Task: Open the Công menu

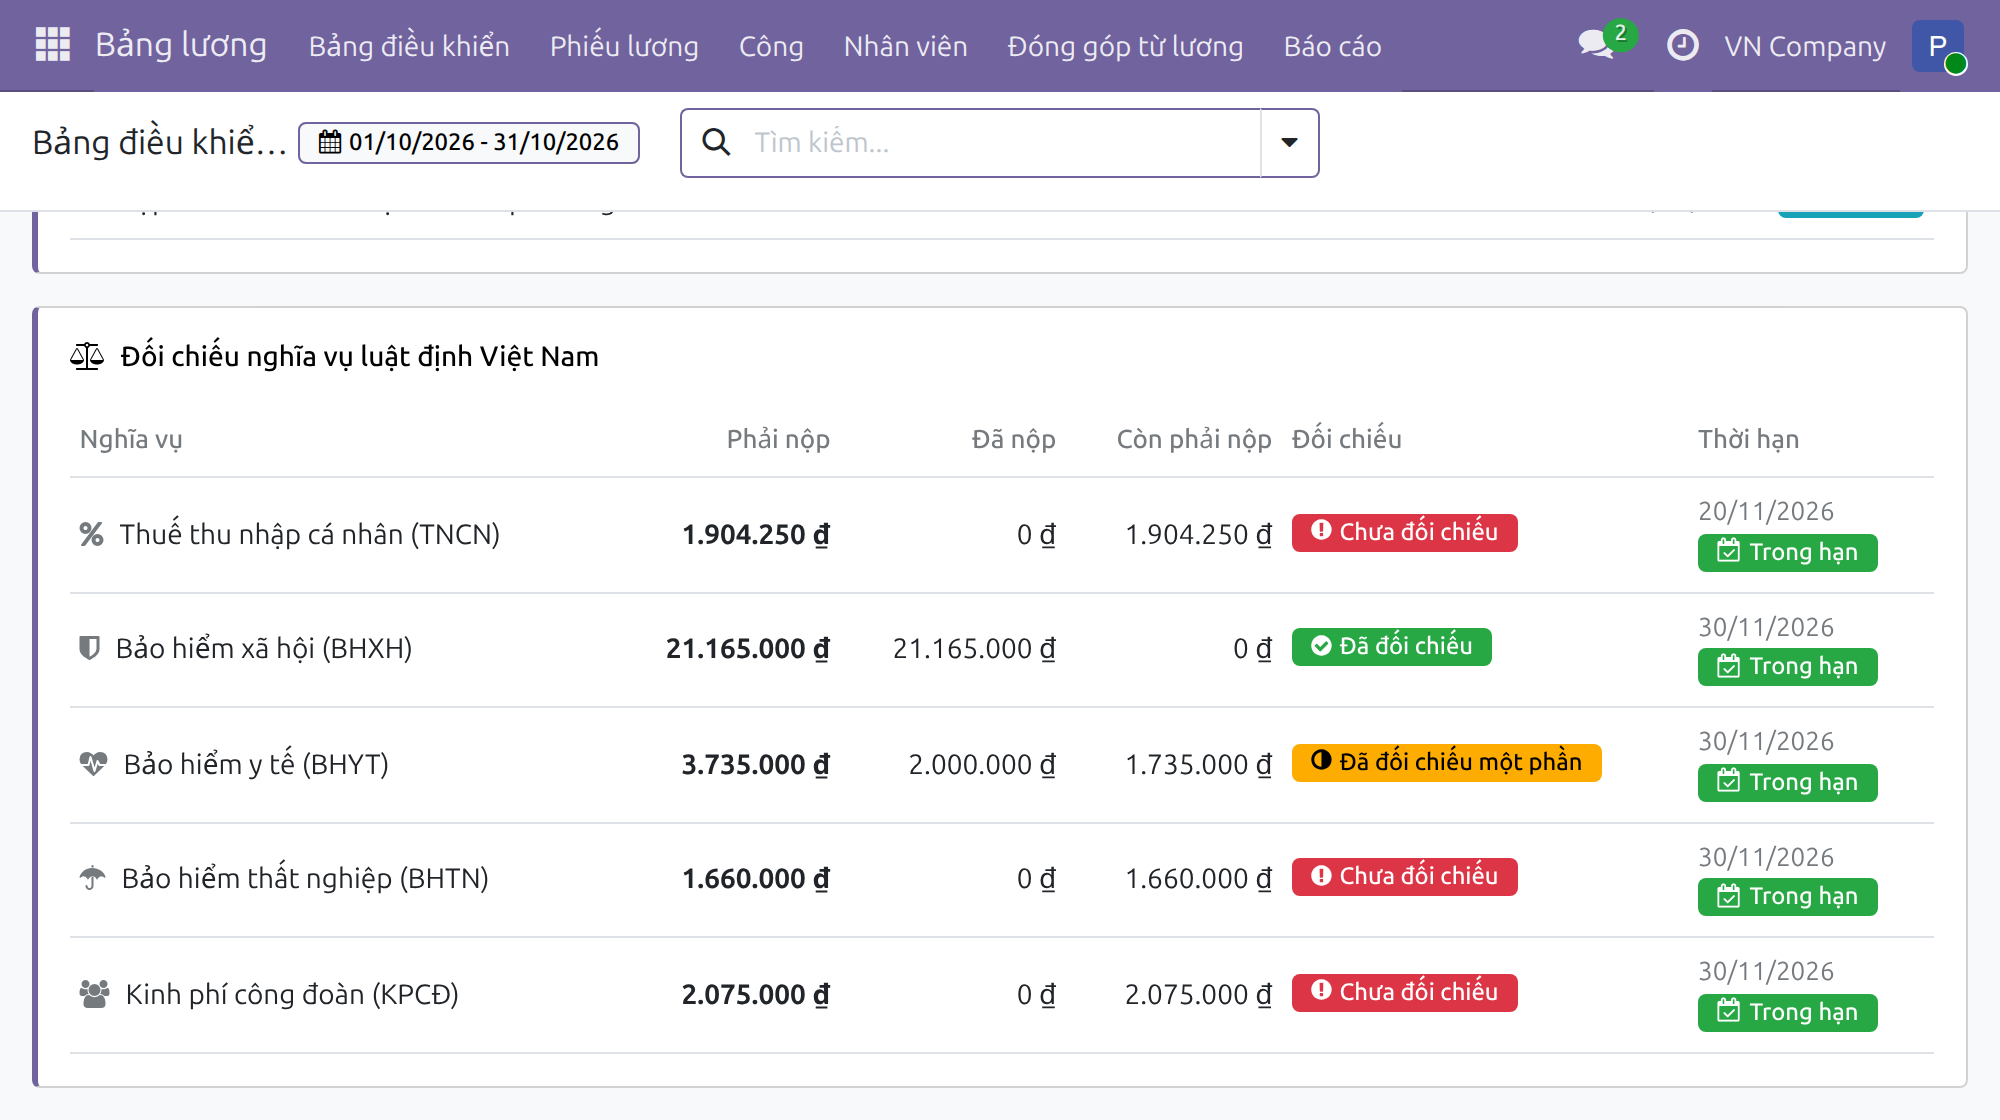Action: [x=771, y=46]
